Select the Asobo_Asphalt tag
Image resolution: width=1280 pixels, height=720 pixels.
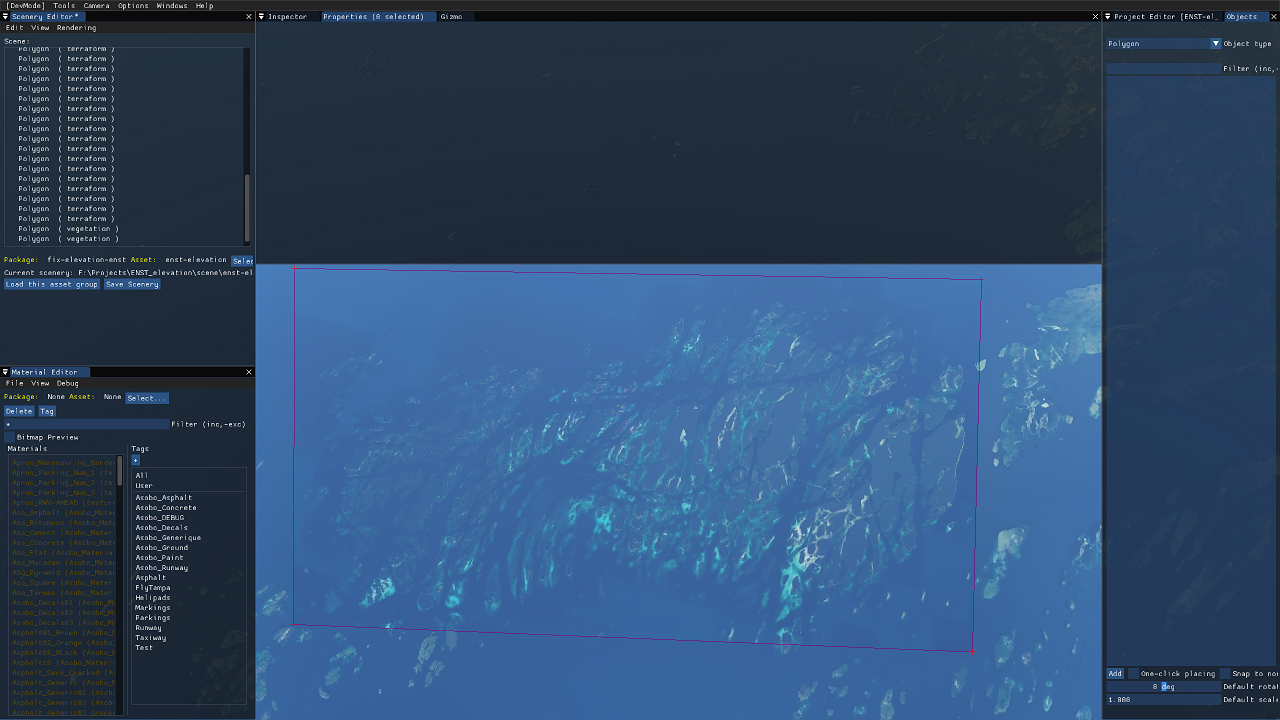point(164,498)
